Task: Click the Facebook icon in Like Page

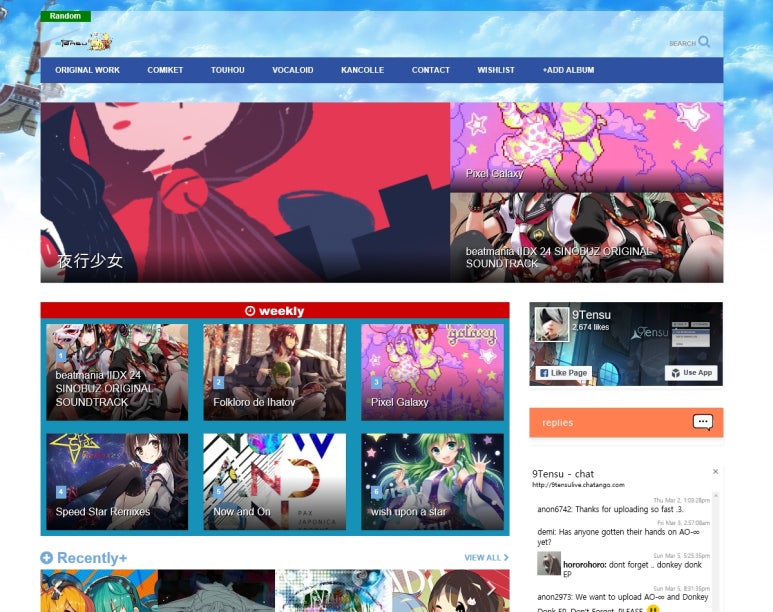Action: pos(544,373)
